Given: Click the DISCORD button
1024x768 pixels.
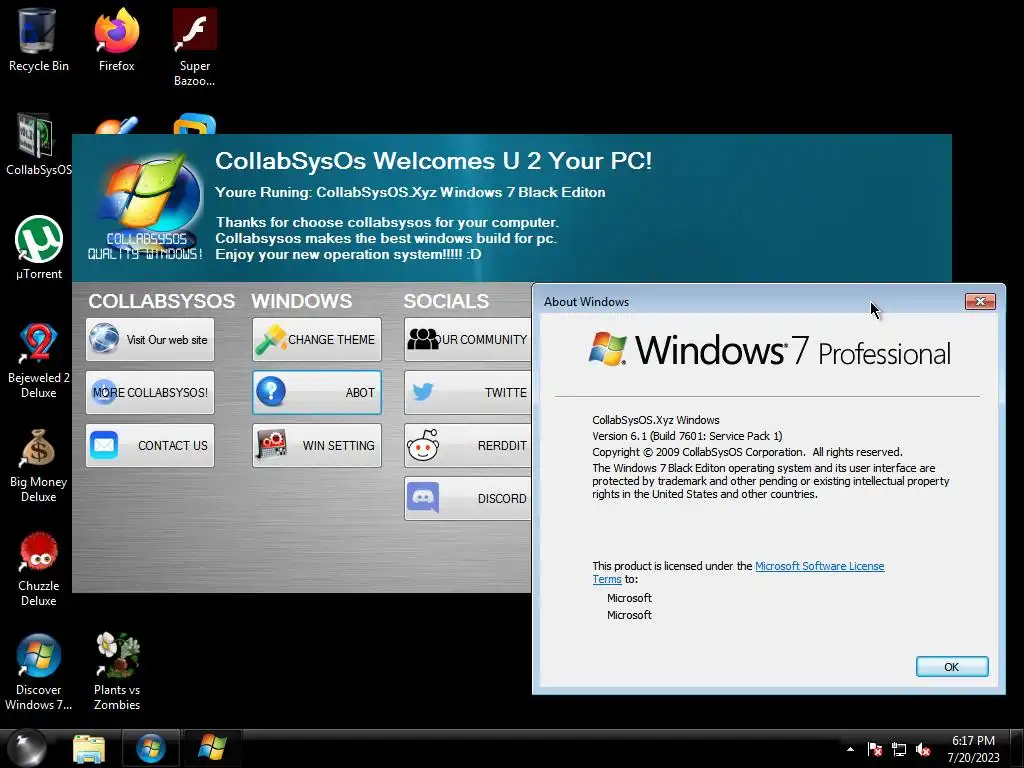Looking at the screenshot, I should tap(468, 498).
